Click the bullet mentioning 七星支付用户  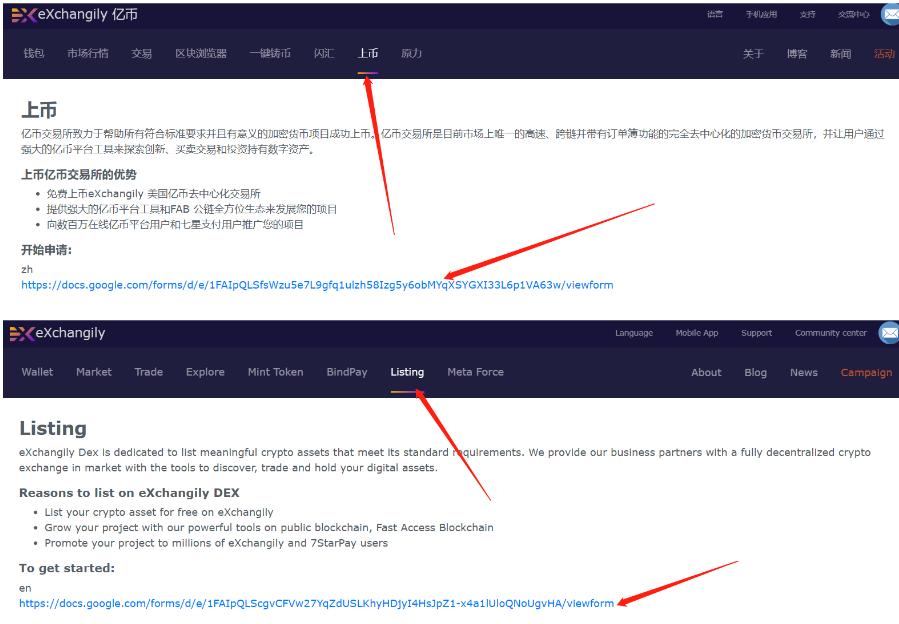coord(175,225)
